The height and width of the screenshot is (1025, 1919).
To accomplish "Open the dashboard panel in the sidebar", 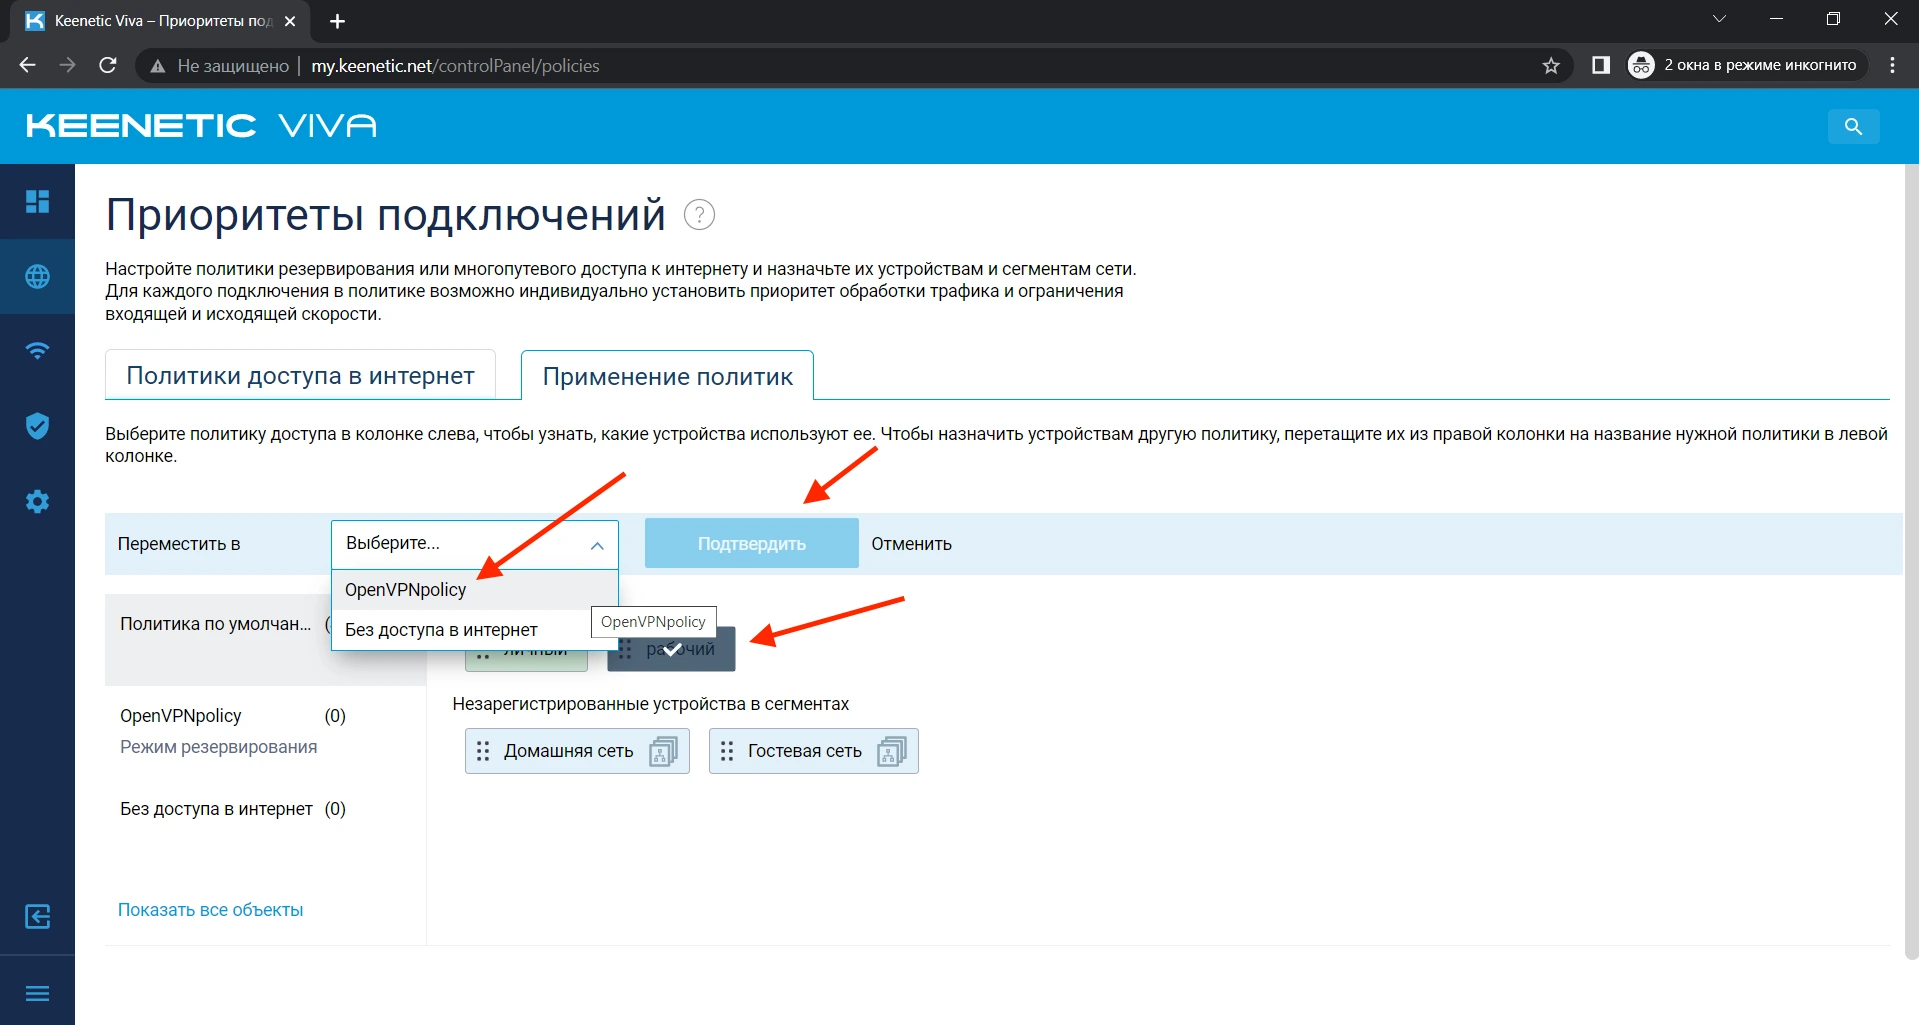I will coord(37,201).
